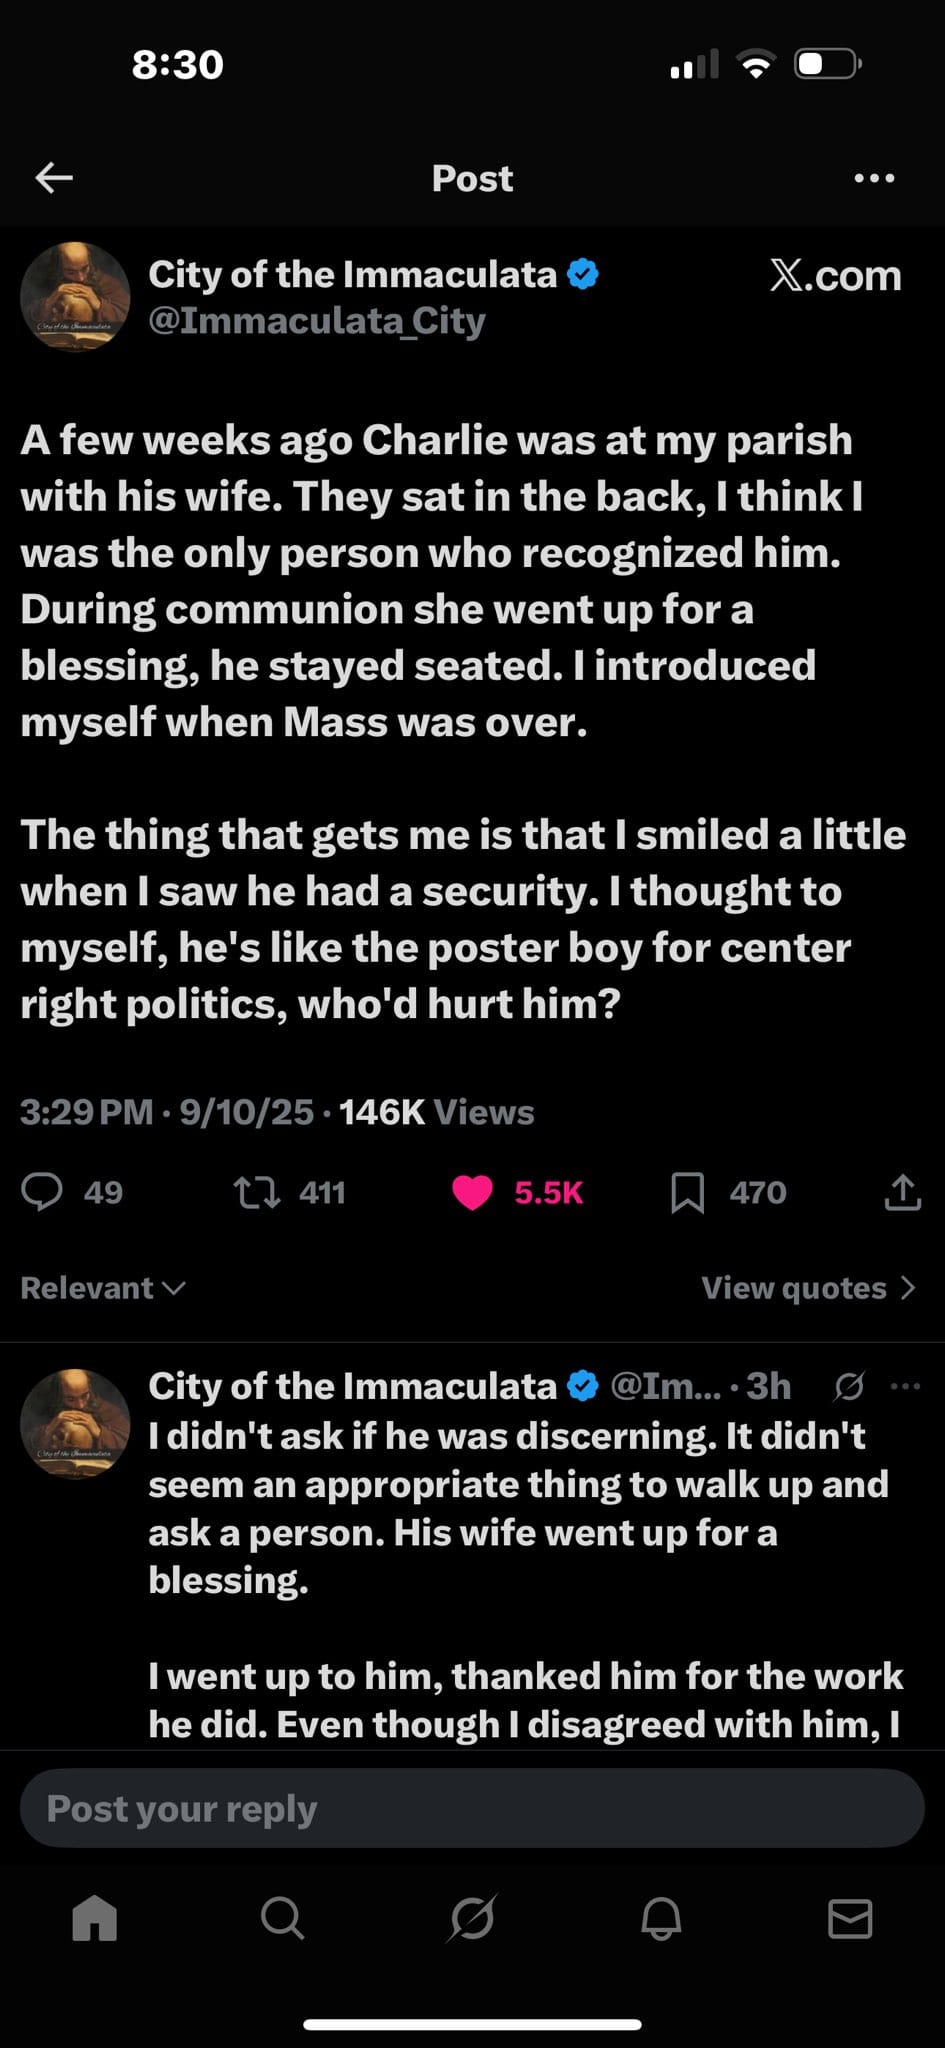Tap the back arrow icon
This screenshot has width=945, height=2048.
coord(54,178)
